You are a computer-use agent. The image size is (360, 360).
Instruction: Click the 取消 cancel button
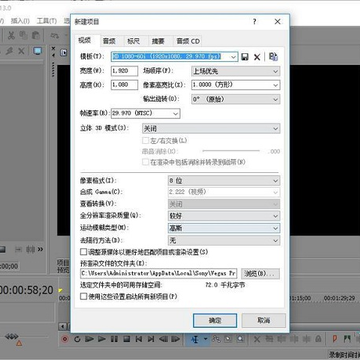(264, 320)
